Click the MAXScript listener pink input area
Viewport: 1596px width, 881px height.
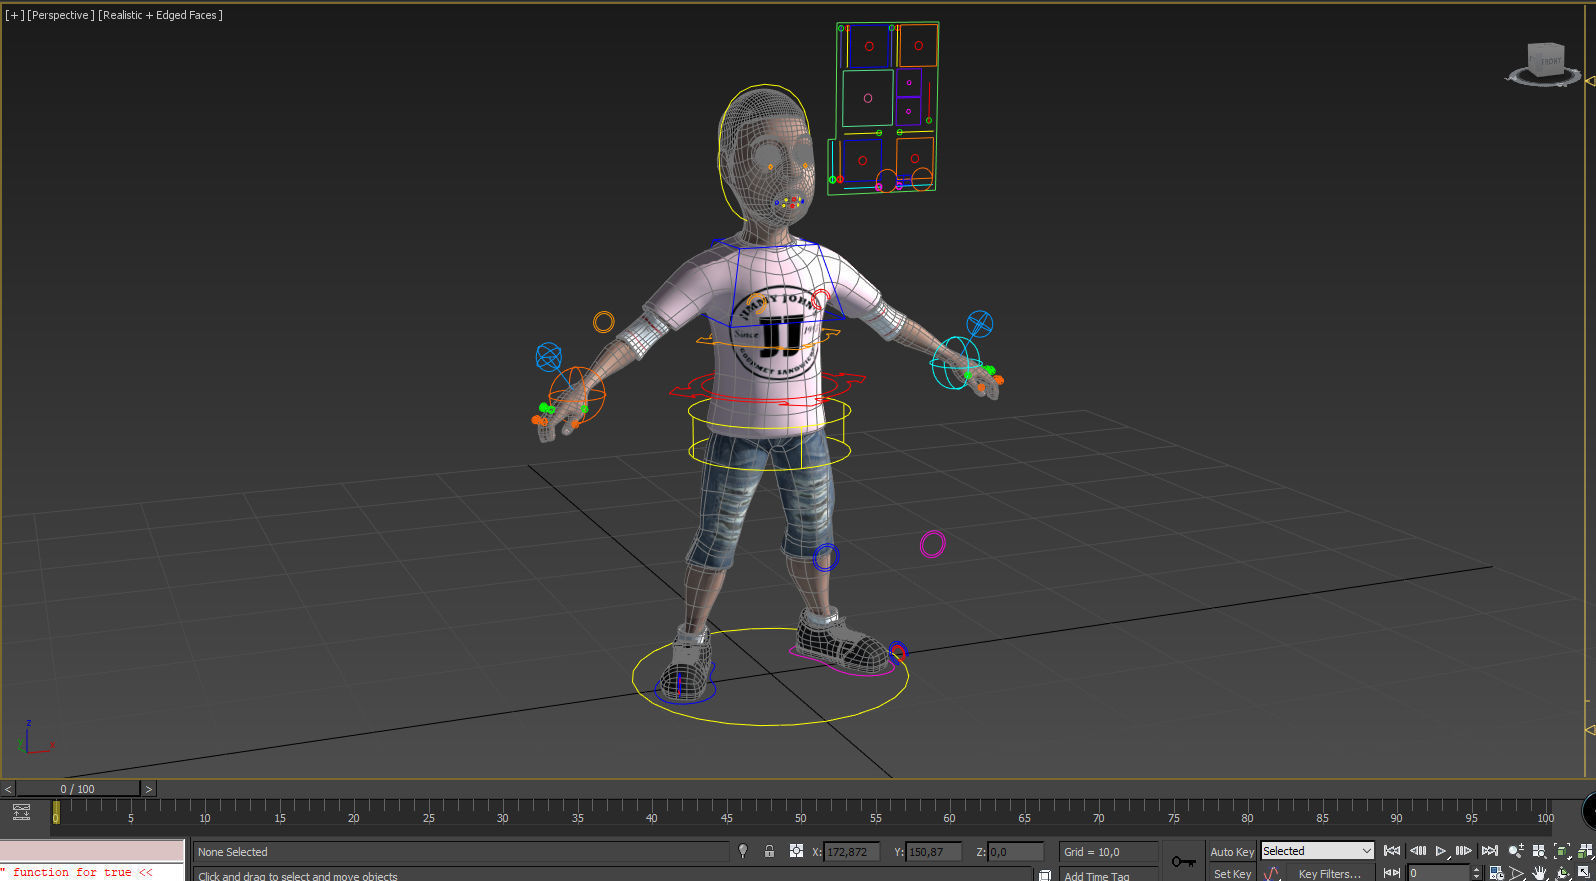pos(92,852)
